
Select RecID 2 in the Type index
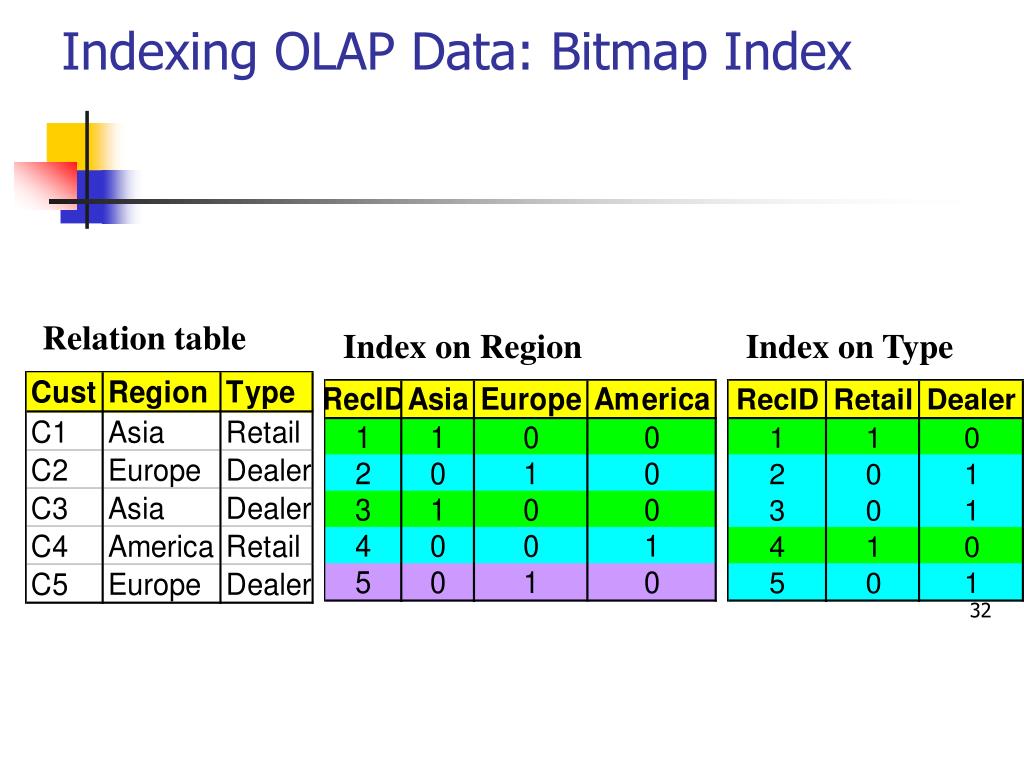point(777,473)
